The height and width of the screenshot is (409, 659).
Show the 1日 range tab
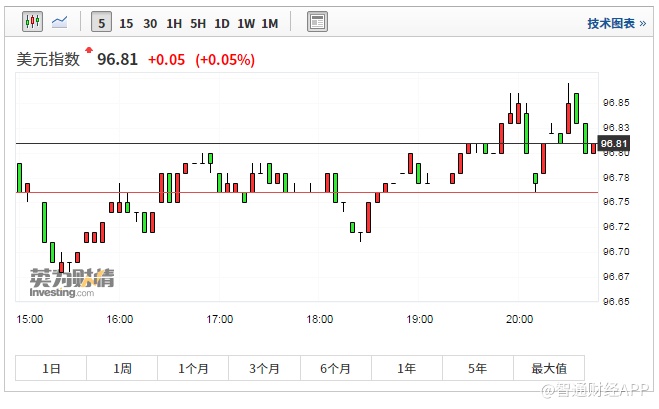(51, 368)
